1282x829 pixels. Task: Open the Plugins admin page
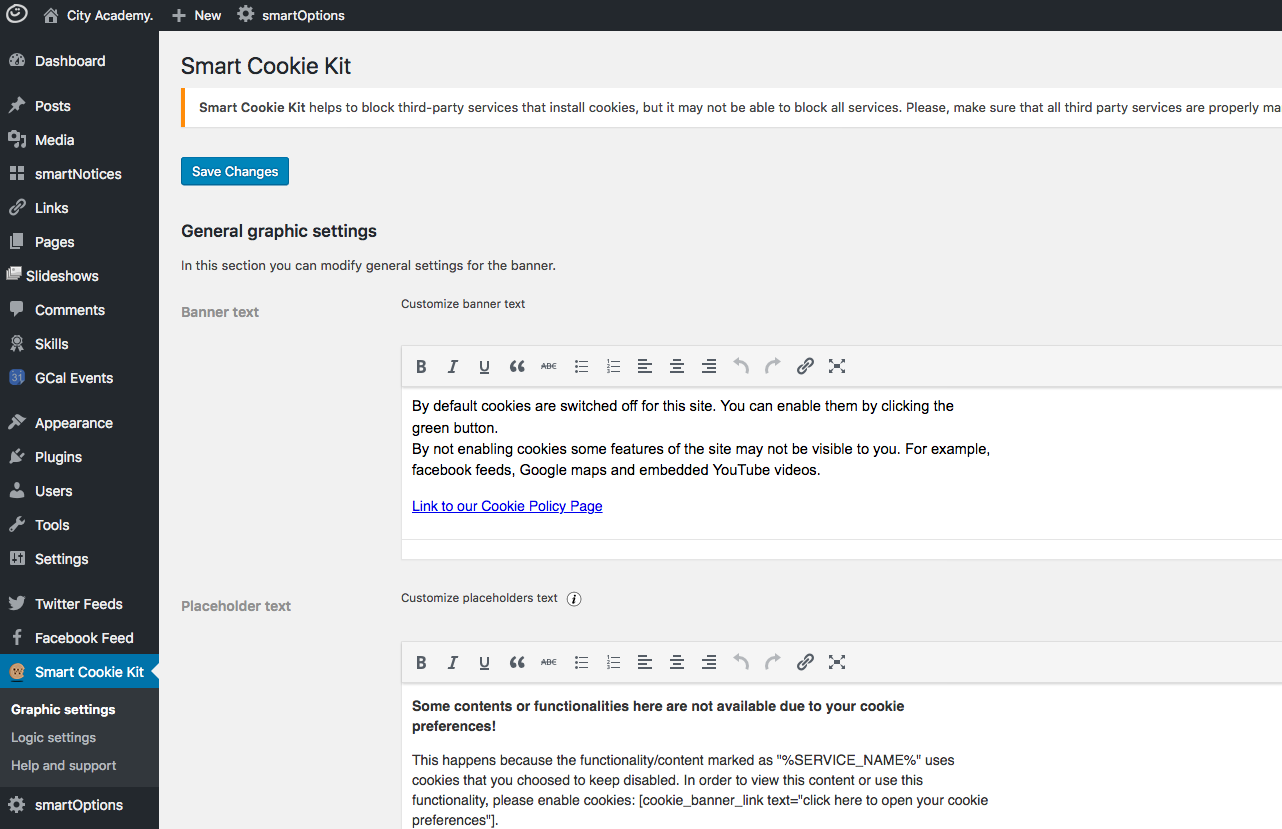tap(58, 457)
